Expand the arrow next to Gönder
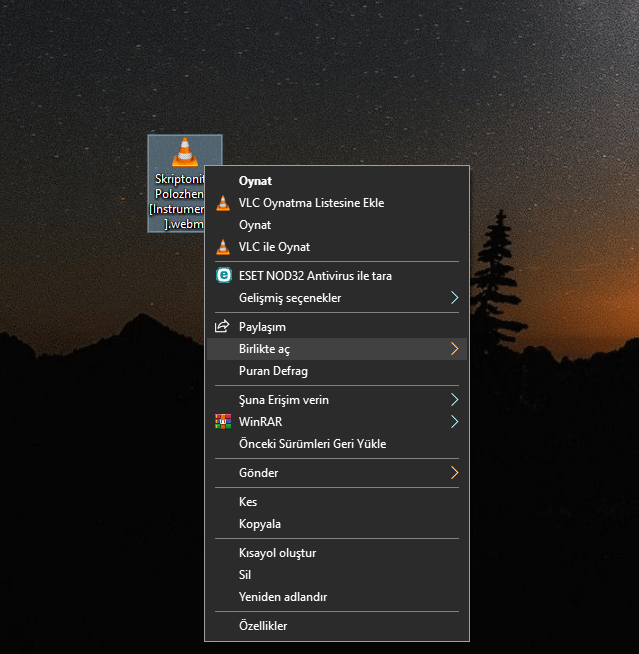The image size is (639, 654). coord(455,473)
